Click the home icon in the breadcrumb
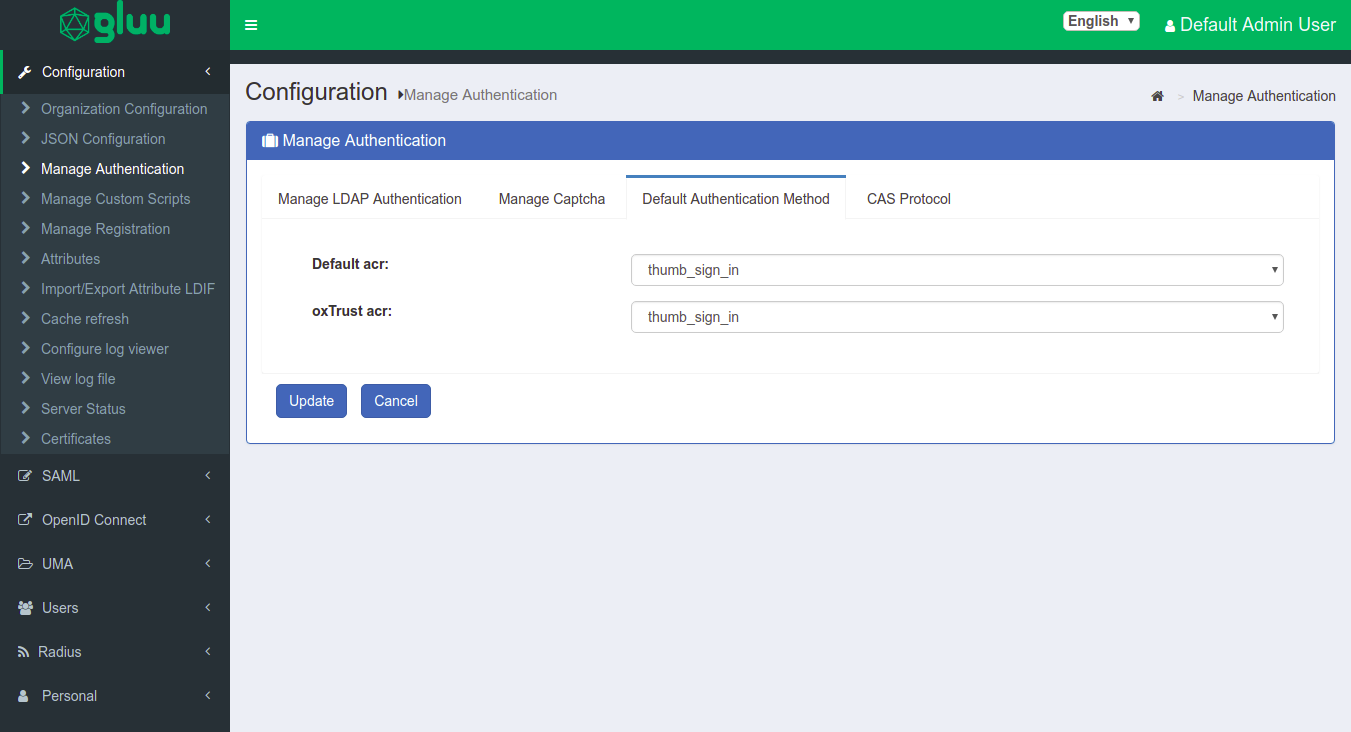 coord(1157,95)
